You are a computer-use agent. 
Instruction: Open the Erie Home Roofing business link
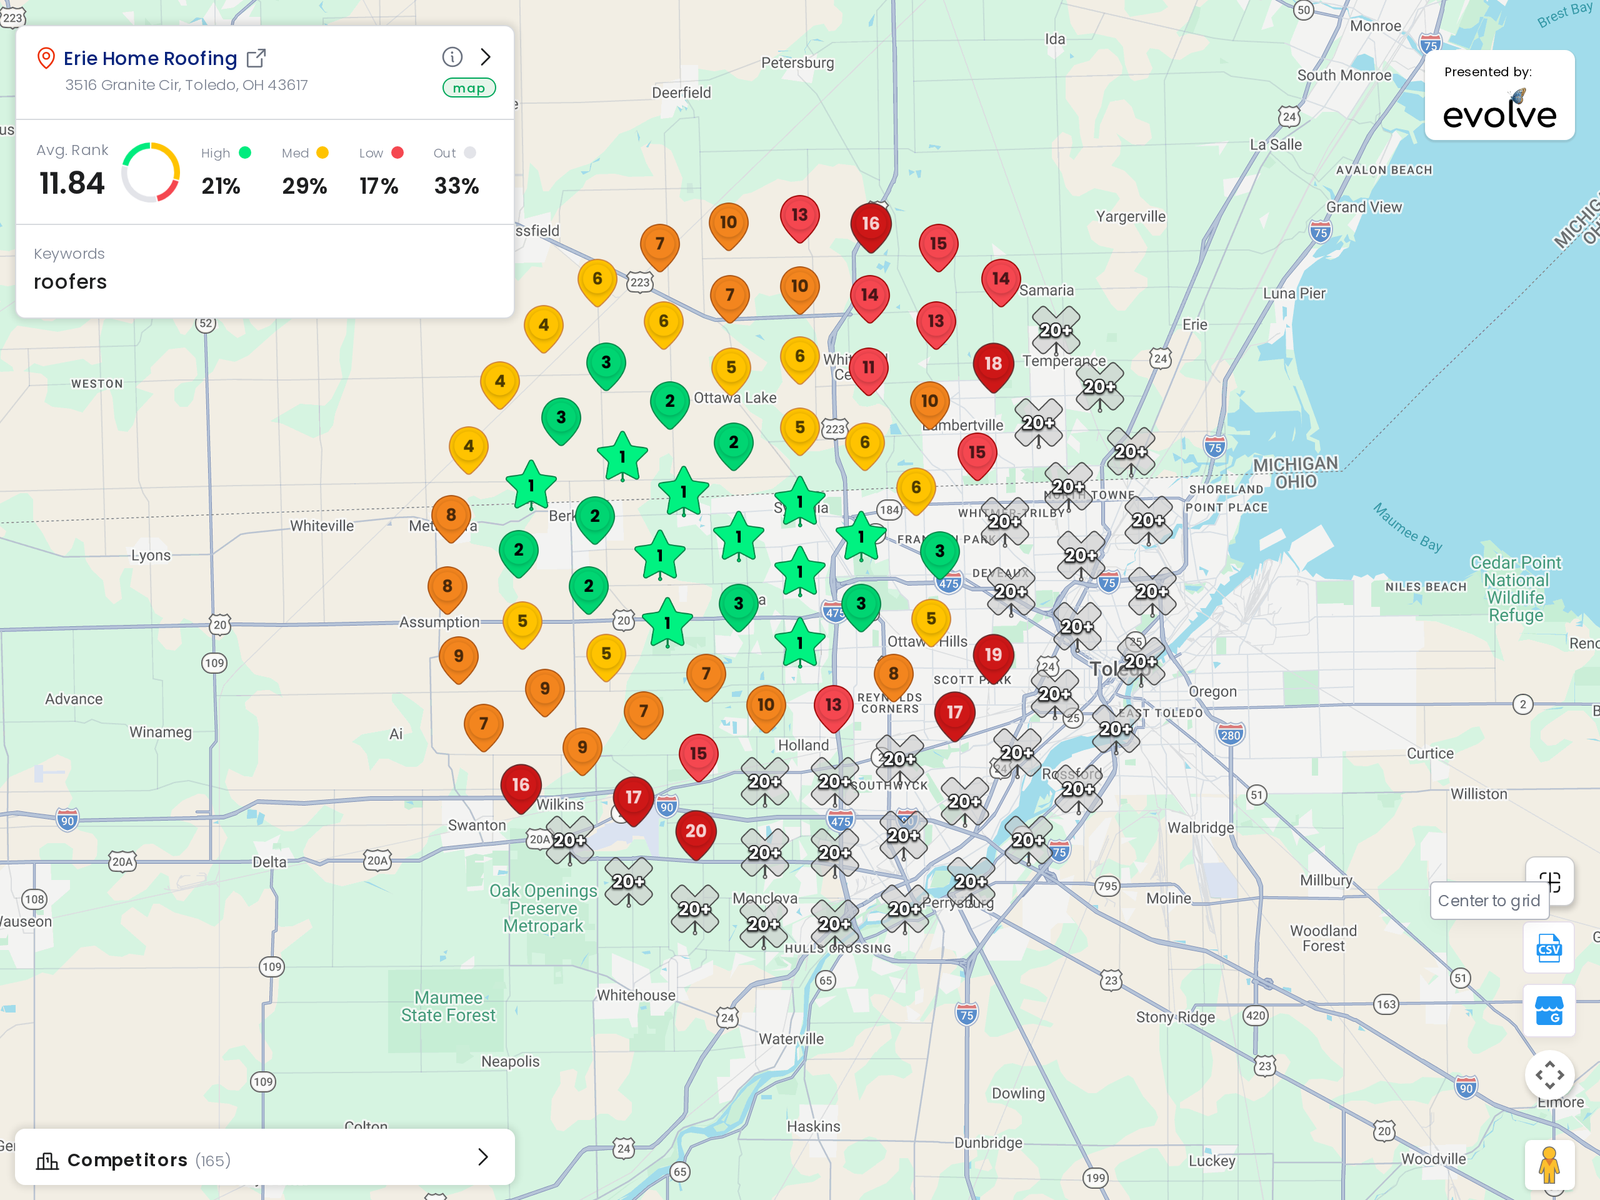click(150, 58)
